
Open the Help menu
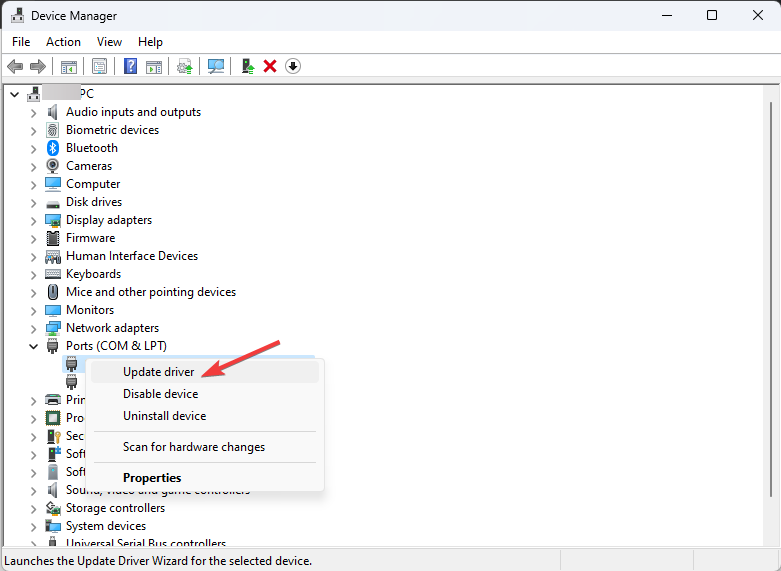coord(150,42)
